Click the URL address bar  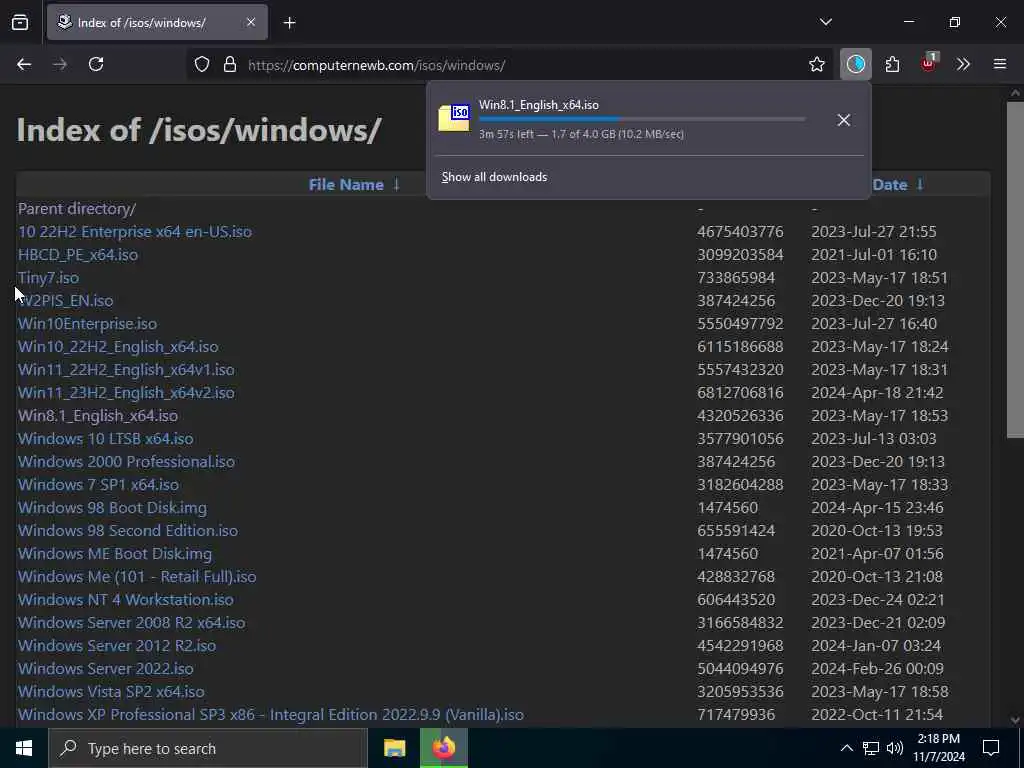[509, 65]
